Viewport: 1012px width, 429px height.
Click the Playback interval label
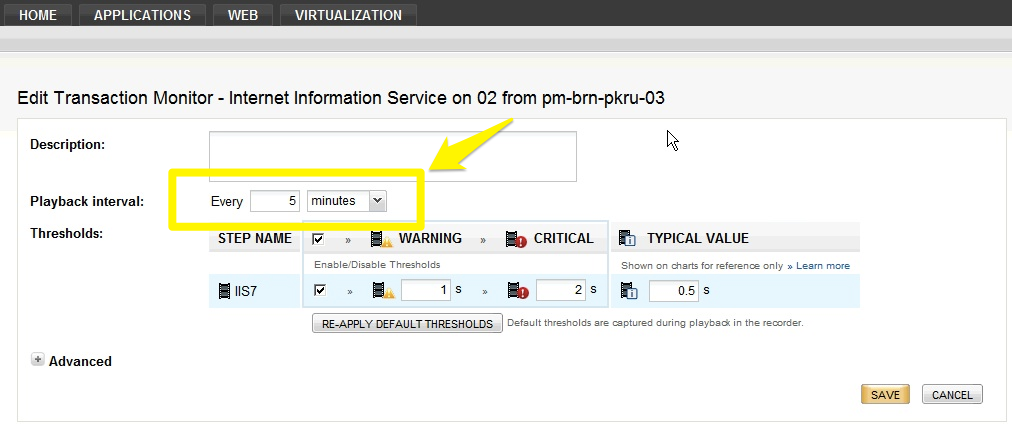(x=87, y=201)
